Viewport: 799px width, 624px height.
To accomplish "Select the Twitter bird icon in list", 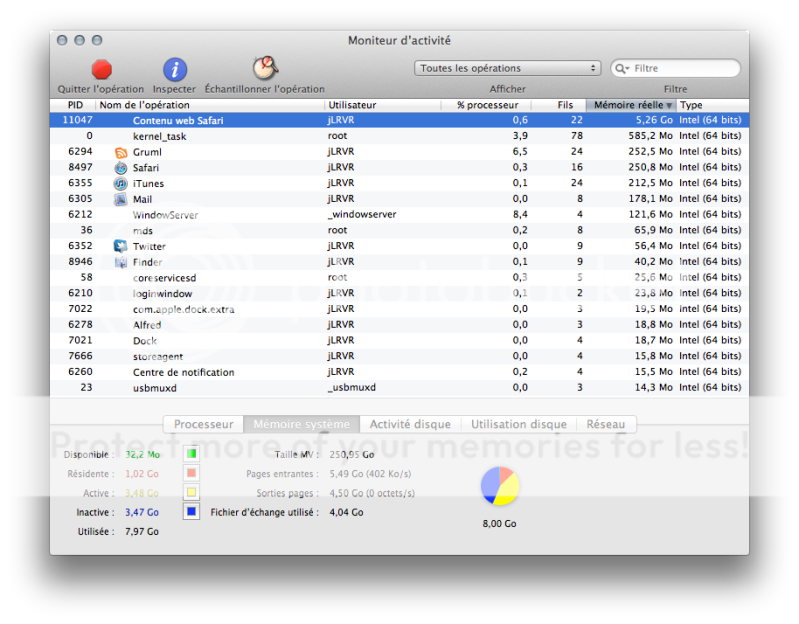I will tap(121, 246).
